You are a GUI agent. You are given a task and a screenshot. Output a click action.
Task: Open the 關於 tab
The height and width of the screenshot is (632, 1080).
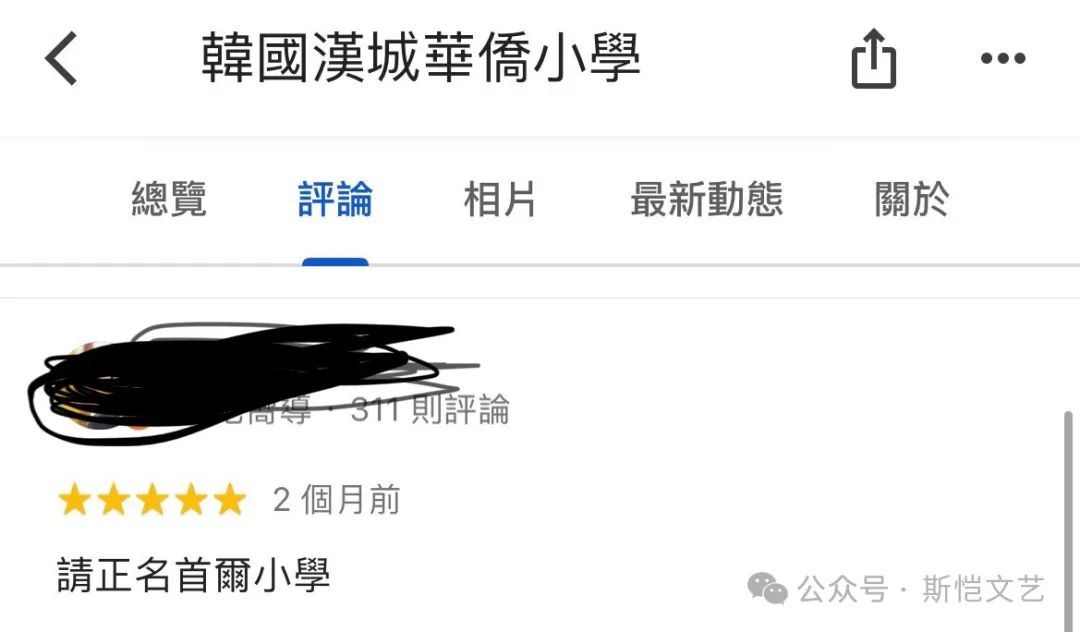pos(911,199)
